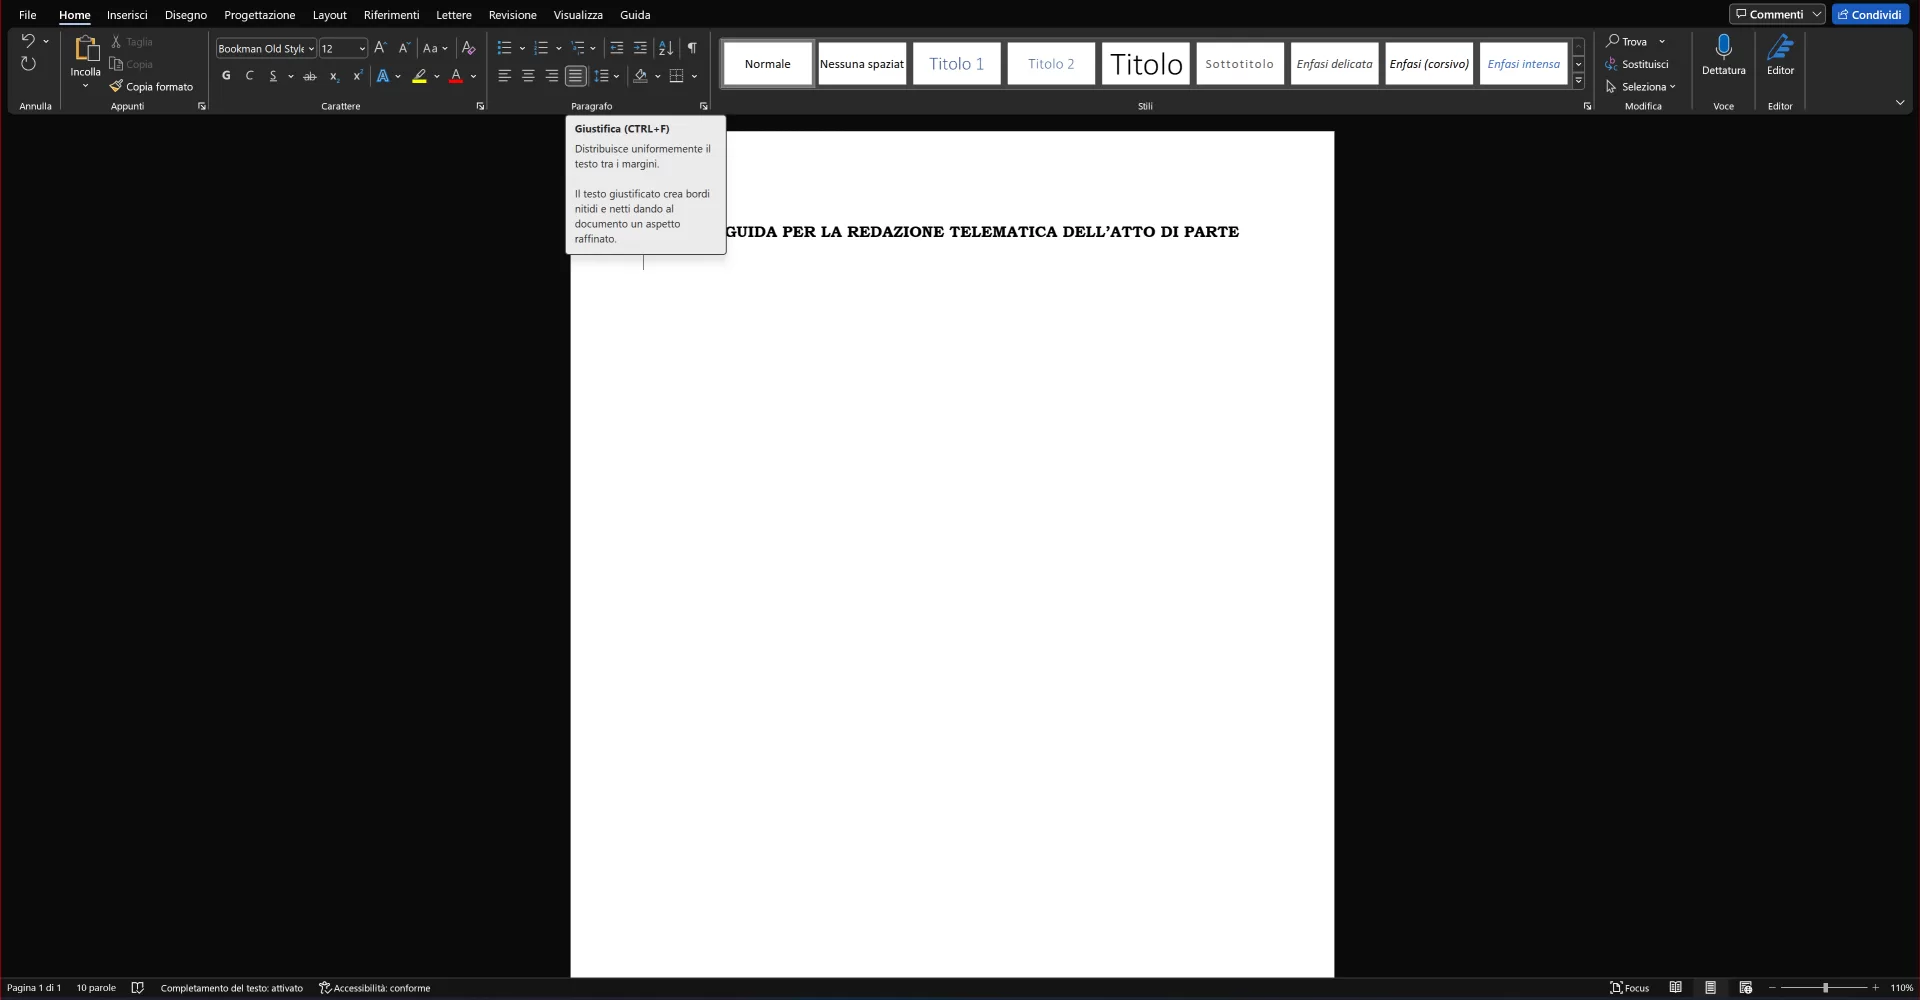Click zoom out minus button

[1772, 988]
